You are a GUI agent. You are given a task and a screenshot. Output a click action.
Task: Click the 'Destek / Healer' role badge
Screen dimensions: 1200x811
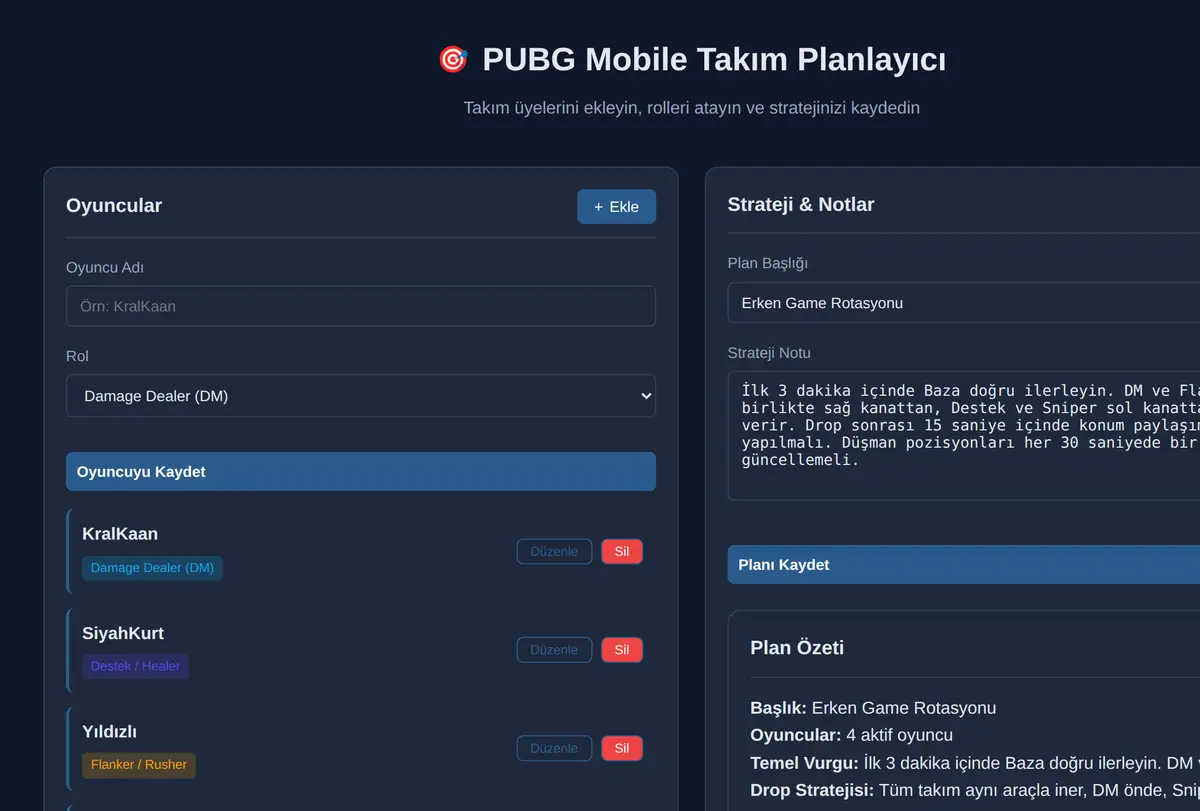[135, 666]
